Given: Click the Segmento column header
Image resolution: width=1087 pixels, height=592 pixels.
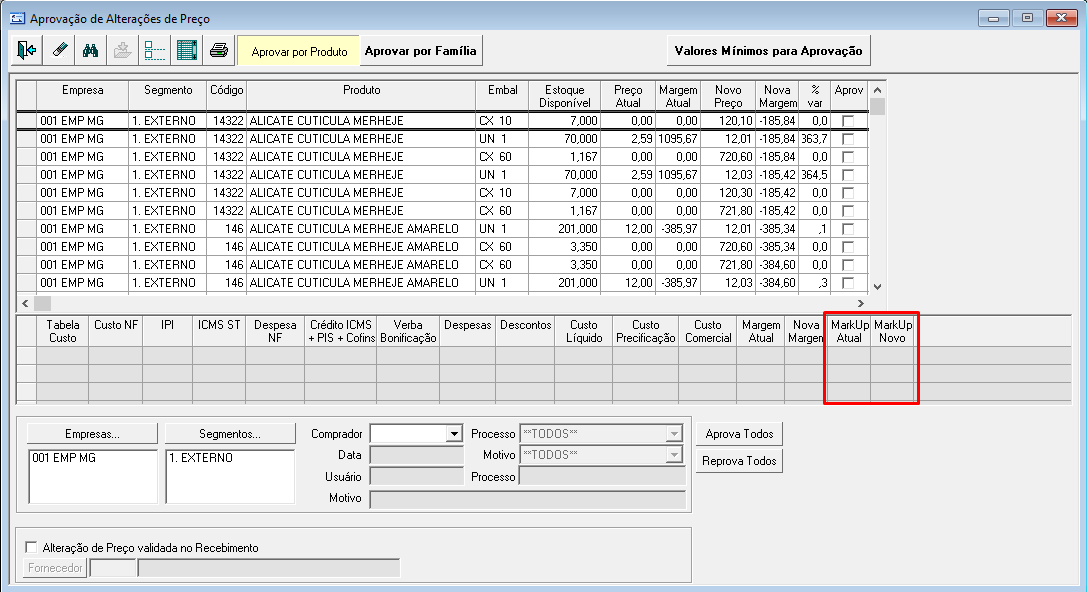Looking at the screenshot, I should click(x=168, y=96).
